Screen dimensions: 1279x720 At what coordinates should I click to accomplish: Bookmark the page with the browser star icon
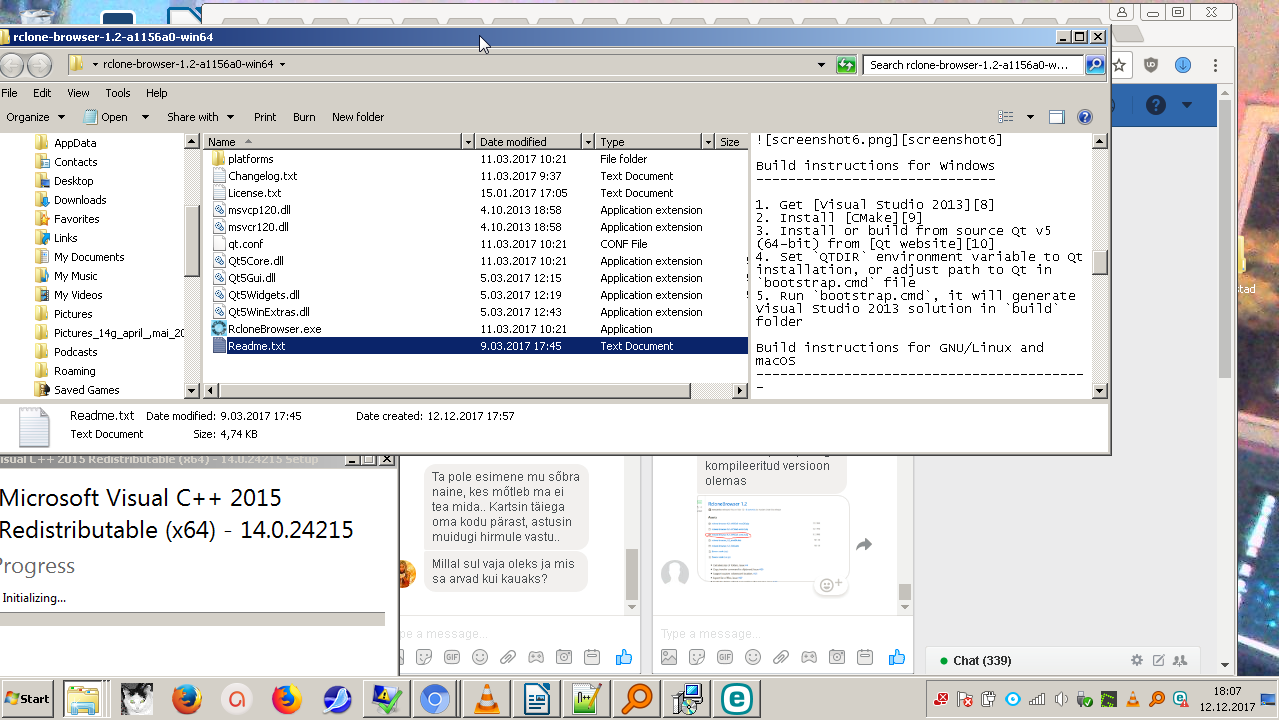pyautogui.click(x=1120, y=65)
